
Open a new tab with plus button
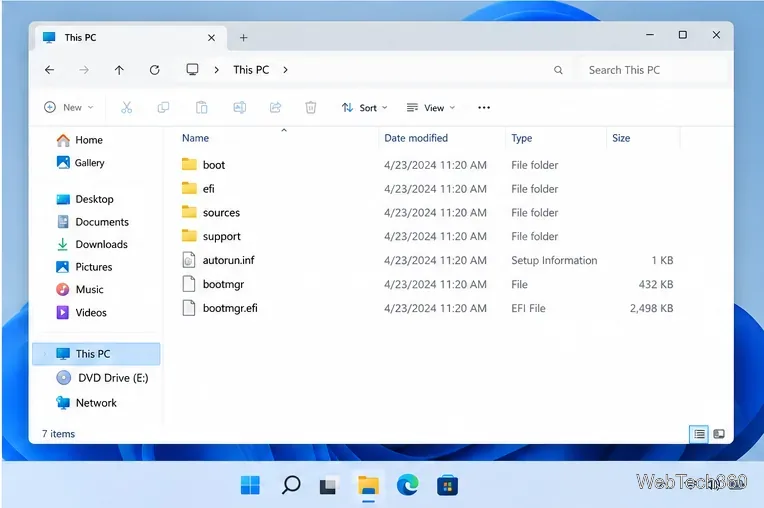pos(244,38)
